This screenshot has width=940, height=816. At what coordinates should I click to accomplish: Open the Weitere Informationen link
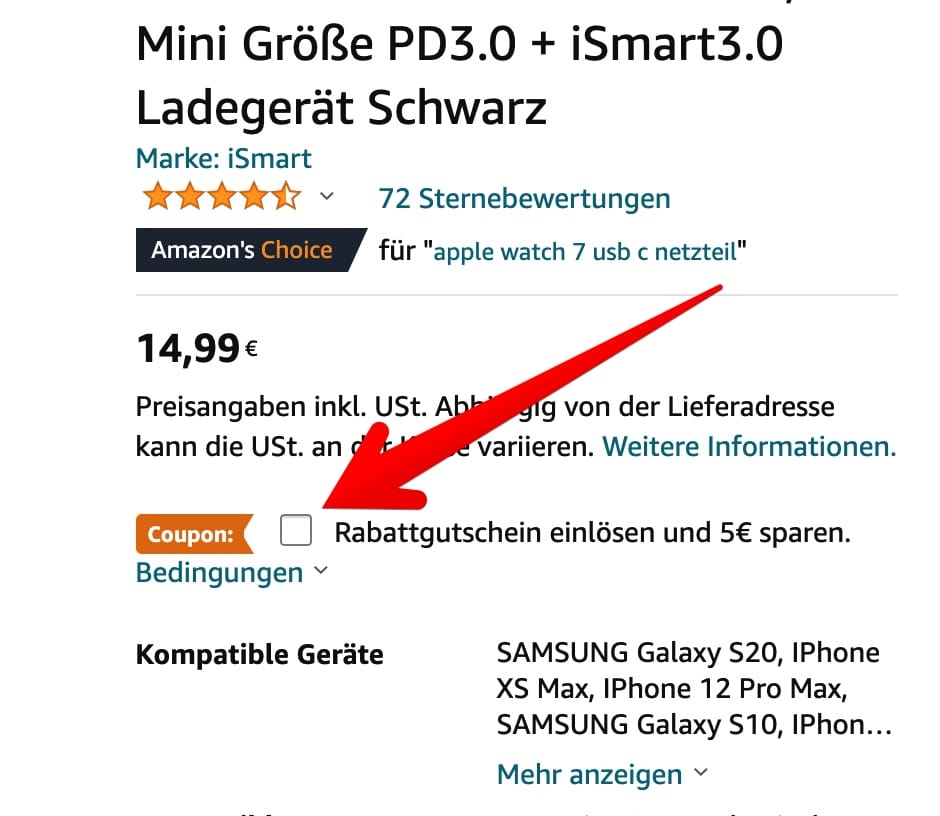pyautogui.click(x=749, y=447)
